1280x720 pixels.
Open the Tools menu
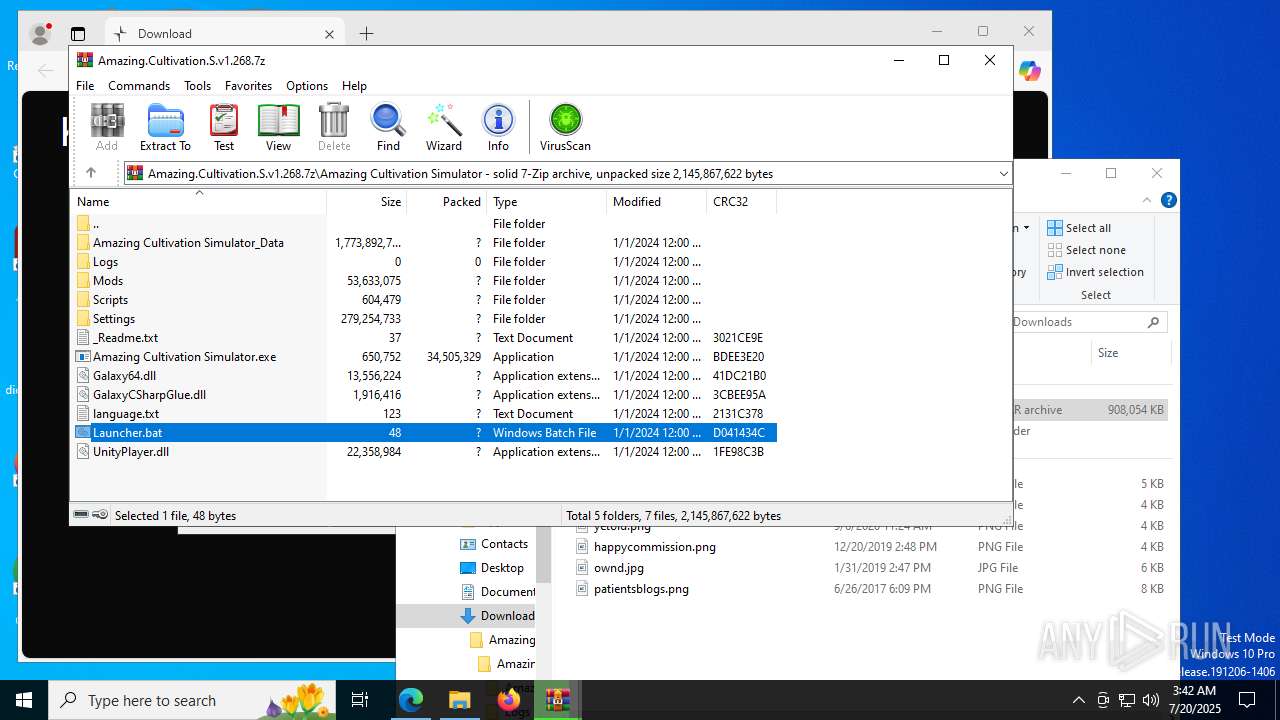[197, 86]
